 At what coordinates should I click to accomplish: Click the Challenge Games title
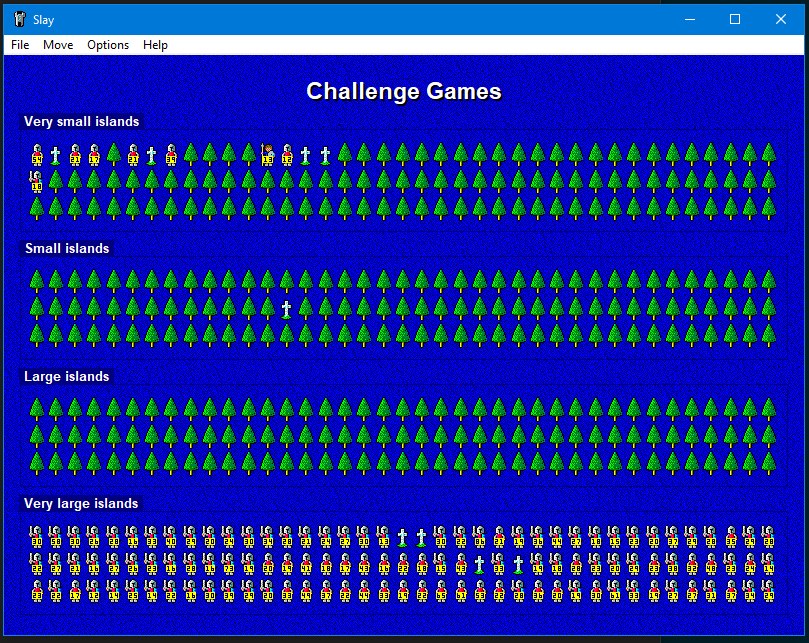404,91
